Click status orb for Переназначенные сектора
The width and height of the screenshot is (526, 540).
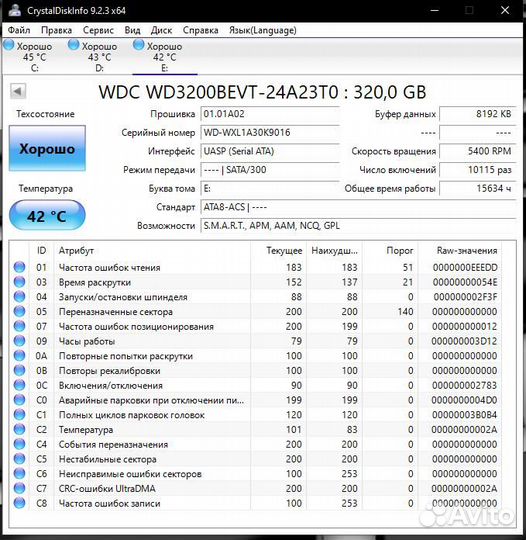tap(19, 312)
